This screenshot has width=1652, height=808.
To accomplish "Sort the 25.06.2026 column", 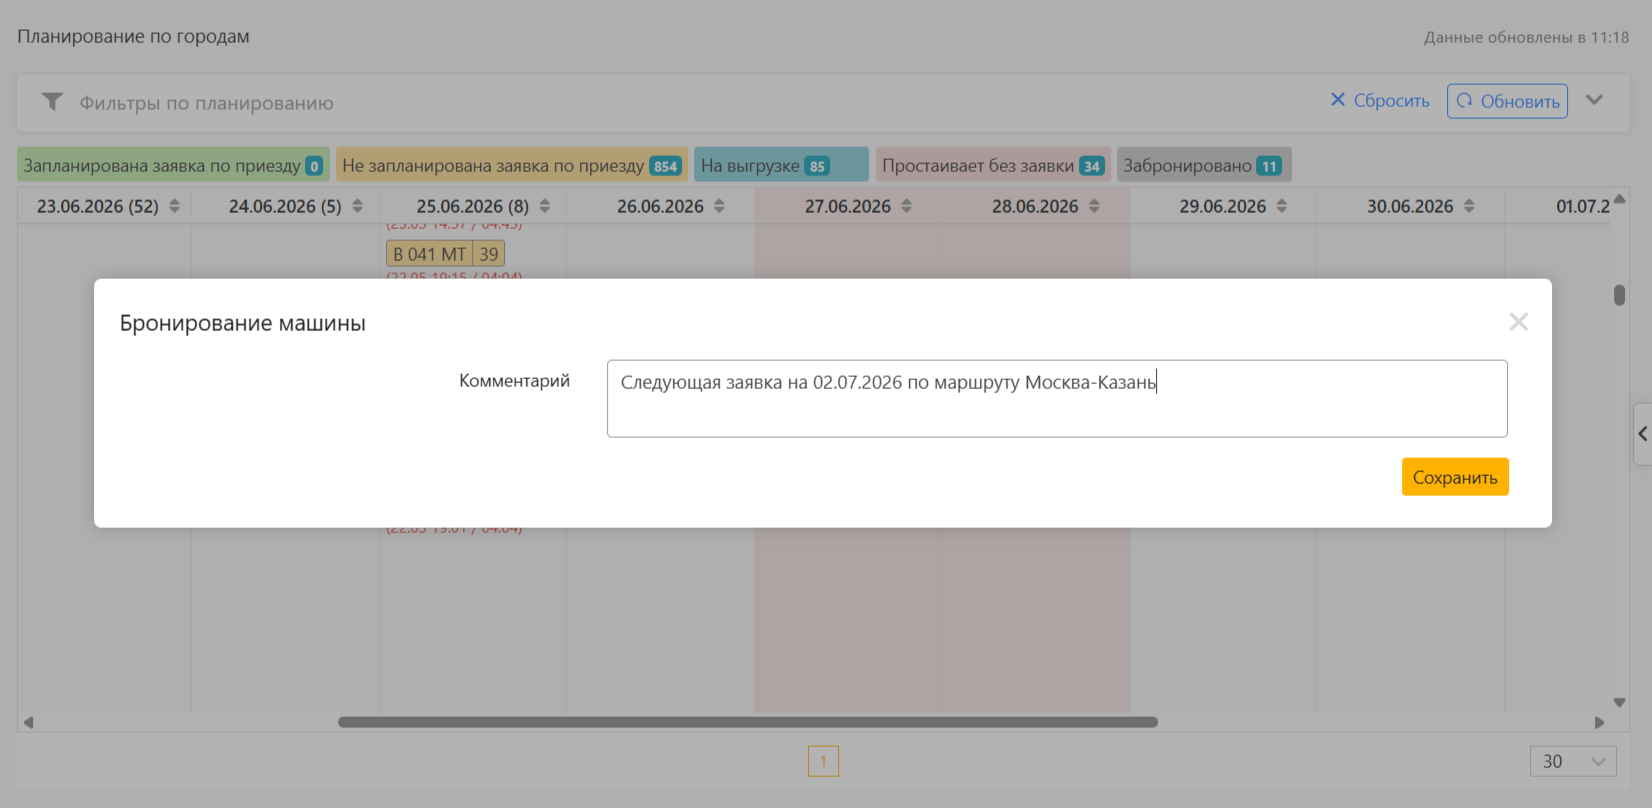I will click(545, 206).
